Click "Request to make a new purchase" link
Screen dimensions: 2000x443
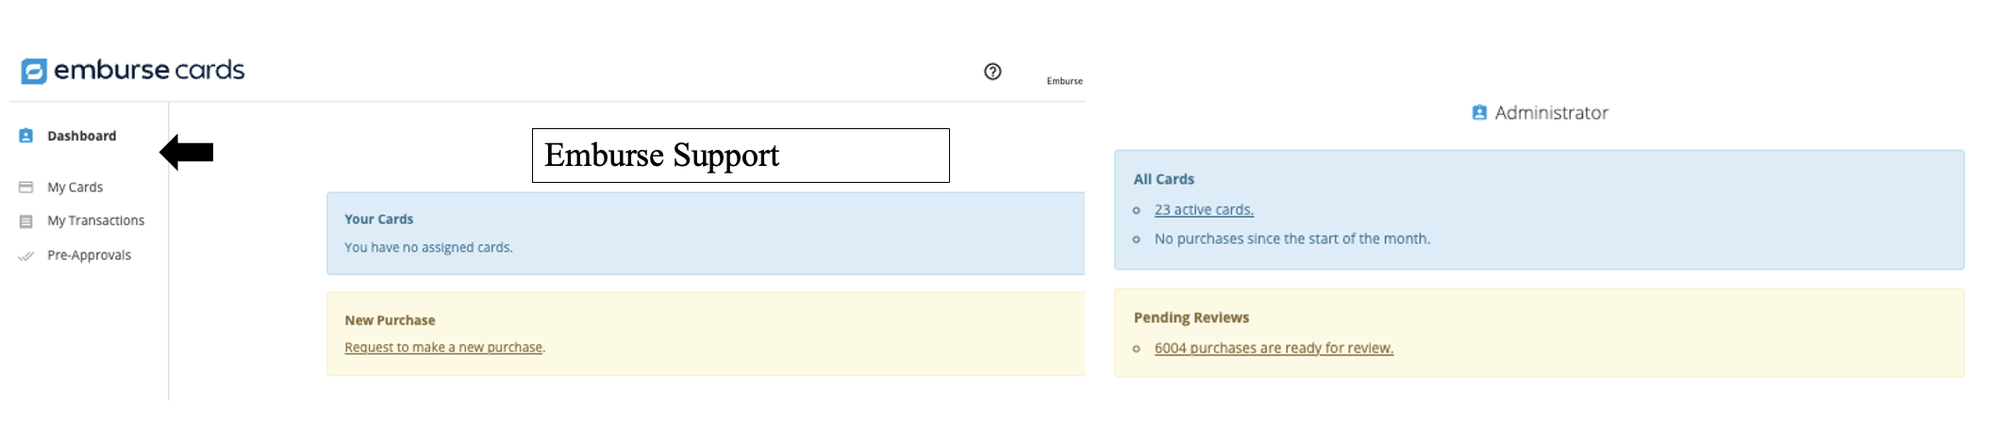coord(443,348)
